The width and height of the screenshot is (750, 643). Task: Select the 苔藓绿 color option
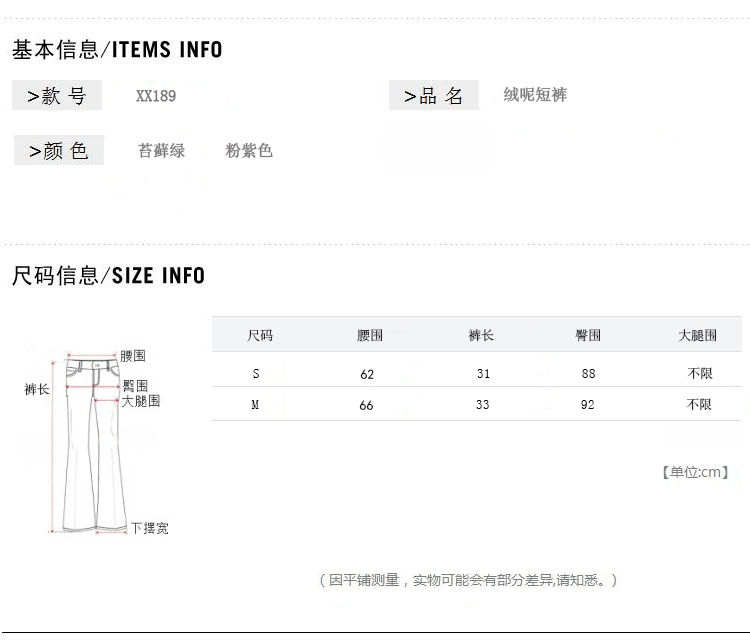(x=162, y=151)
